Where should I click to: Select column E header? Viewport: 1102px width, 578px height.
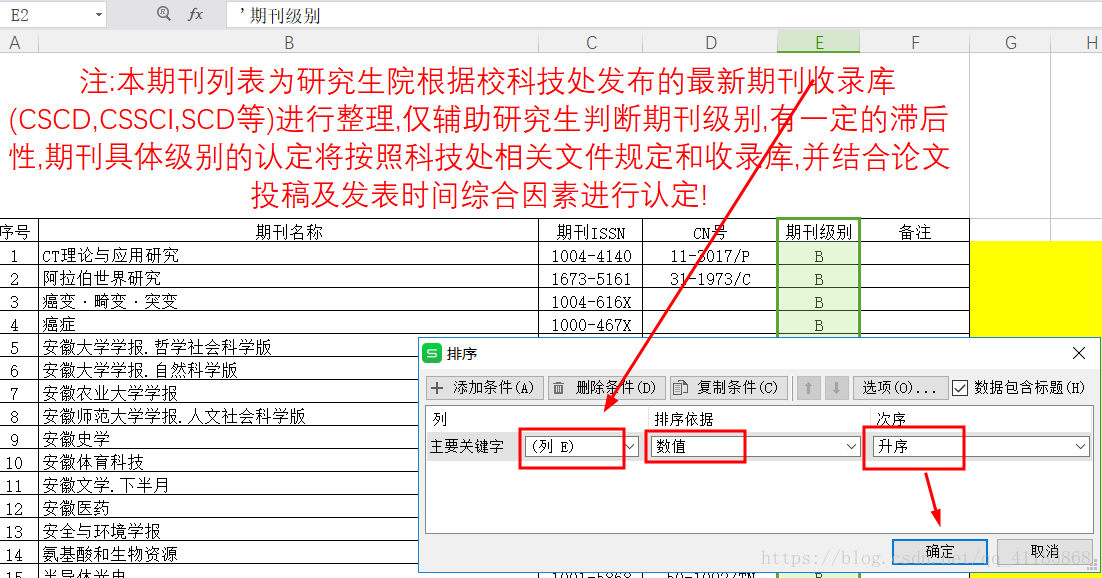pyautogui.click(x=819, y=43)
